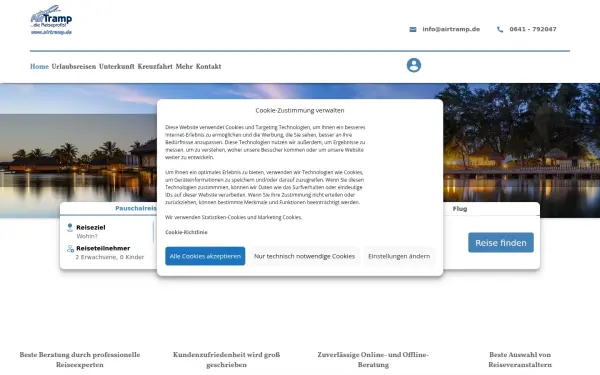The height and width of the screenshot is (375, 600).
Task: Choose Nur technisch notwendige Cookies
Action: tap(305, 256)
